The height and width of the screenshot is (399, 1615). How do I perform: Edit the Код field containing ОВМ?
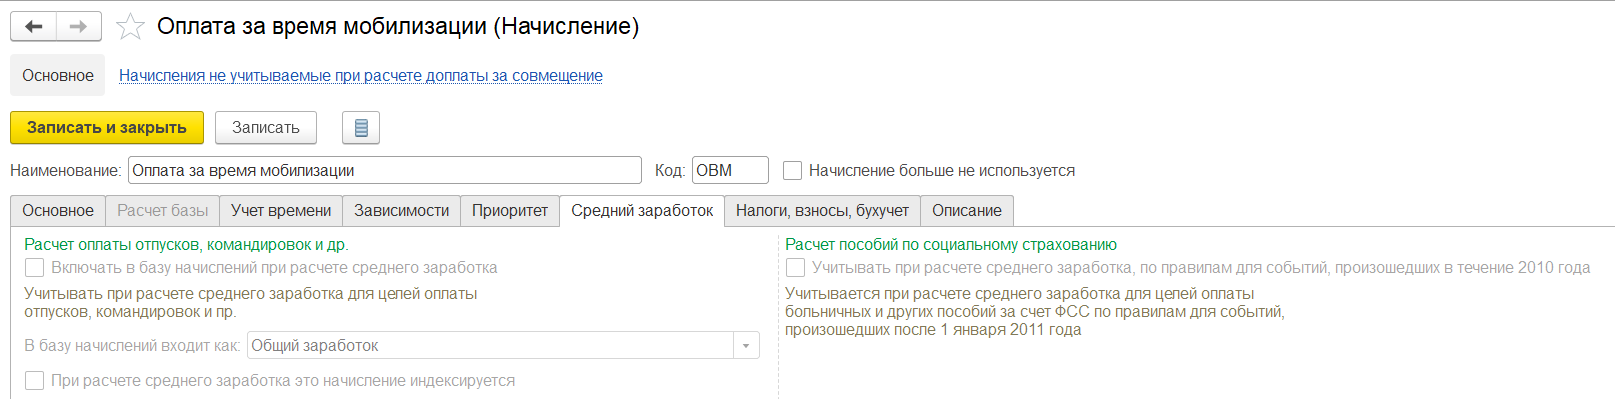(x=730, y=170)
